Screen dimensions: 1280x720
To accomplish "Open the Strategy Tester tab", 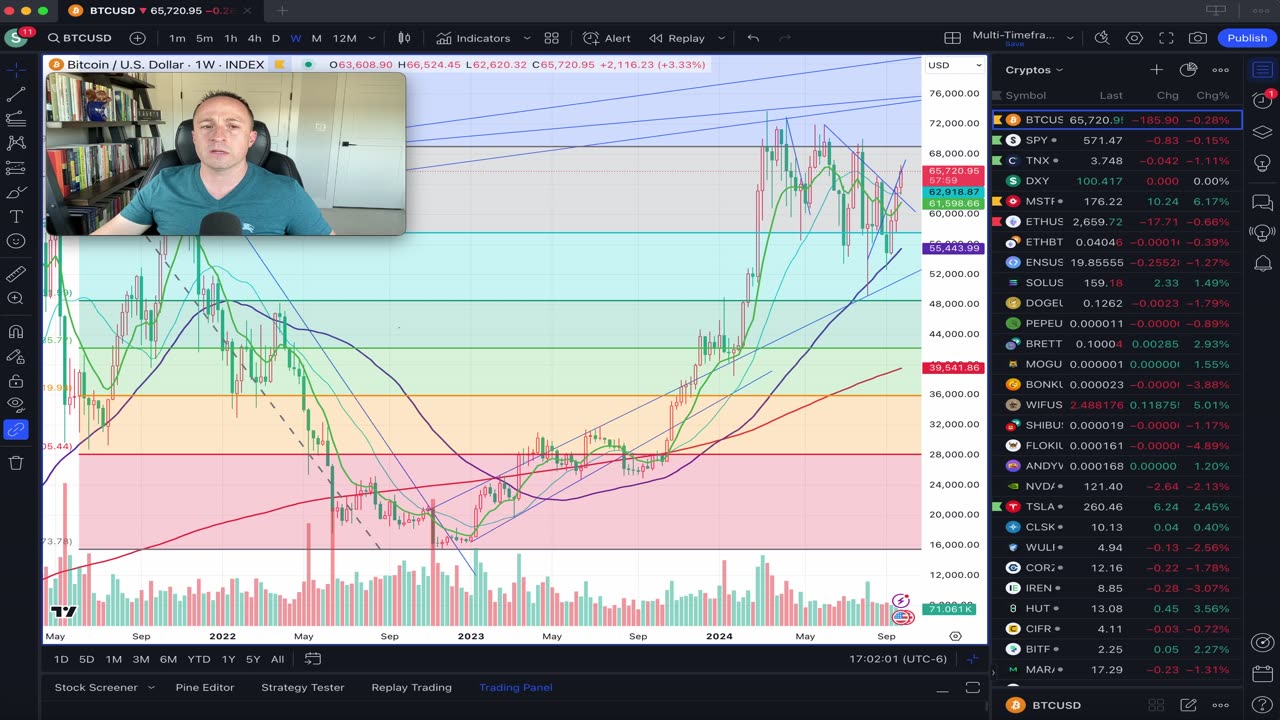I will pyautogui.click(x=302, y=687).
